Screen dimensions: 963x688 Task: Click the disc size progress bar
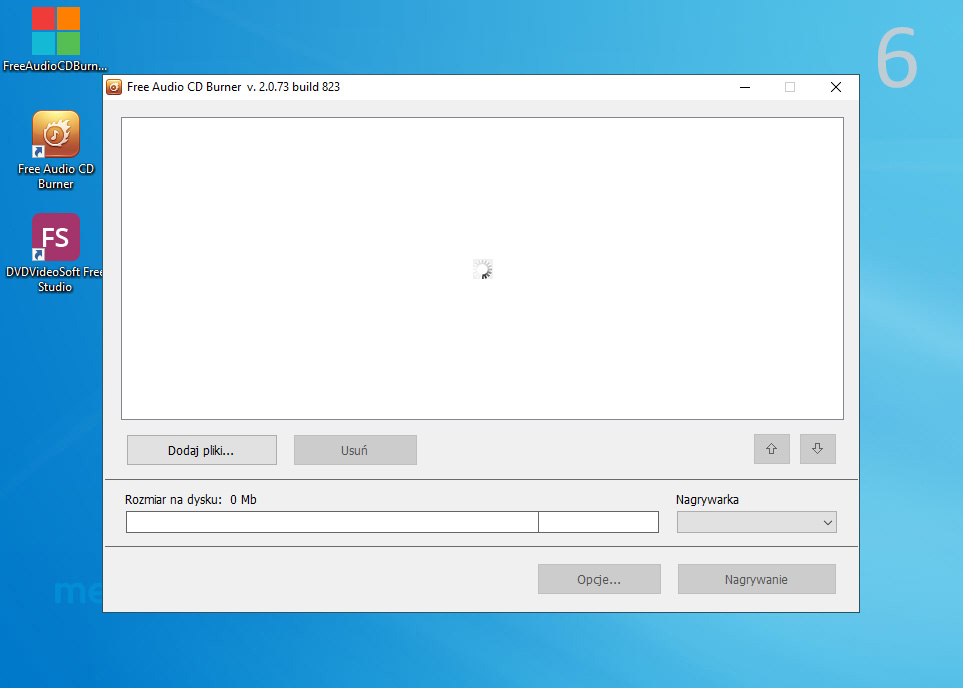pos(392,522)
